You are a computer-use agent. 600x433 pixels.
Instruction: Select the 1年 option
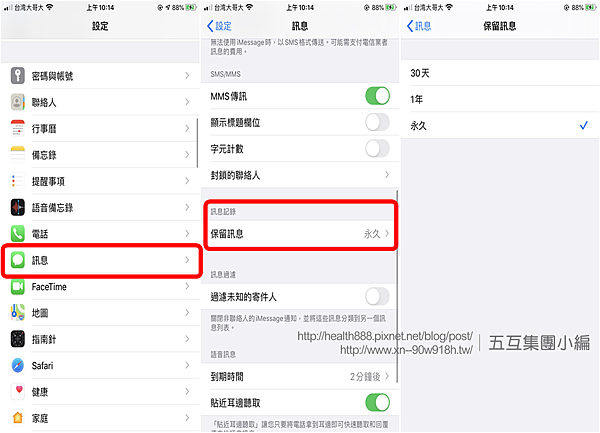click(500, 99)
